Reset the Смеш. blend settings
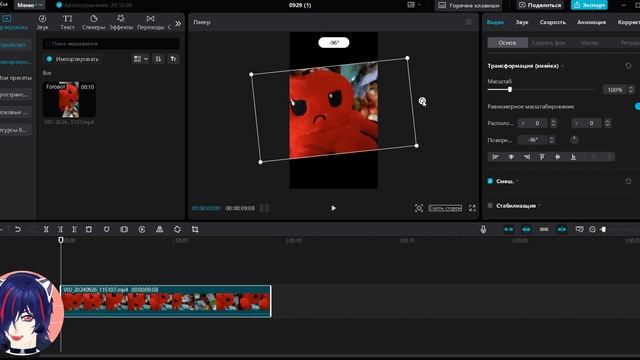The image size is (640, 360). pyautogui.click(x=628, y=181)
